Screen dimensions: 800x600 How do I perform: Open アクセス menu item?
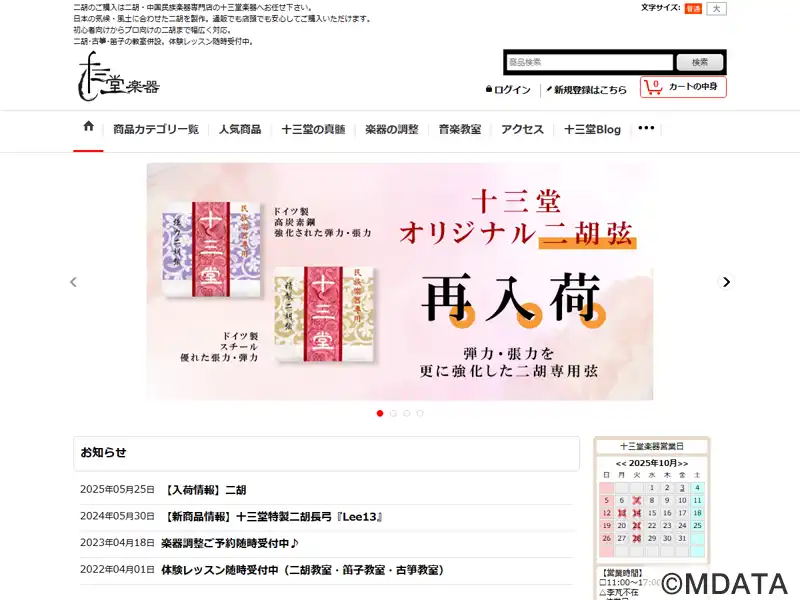click(522, 130)
